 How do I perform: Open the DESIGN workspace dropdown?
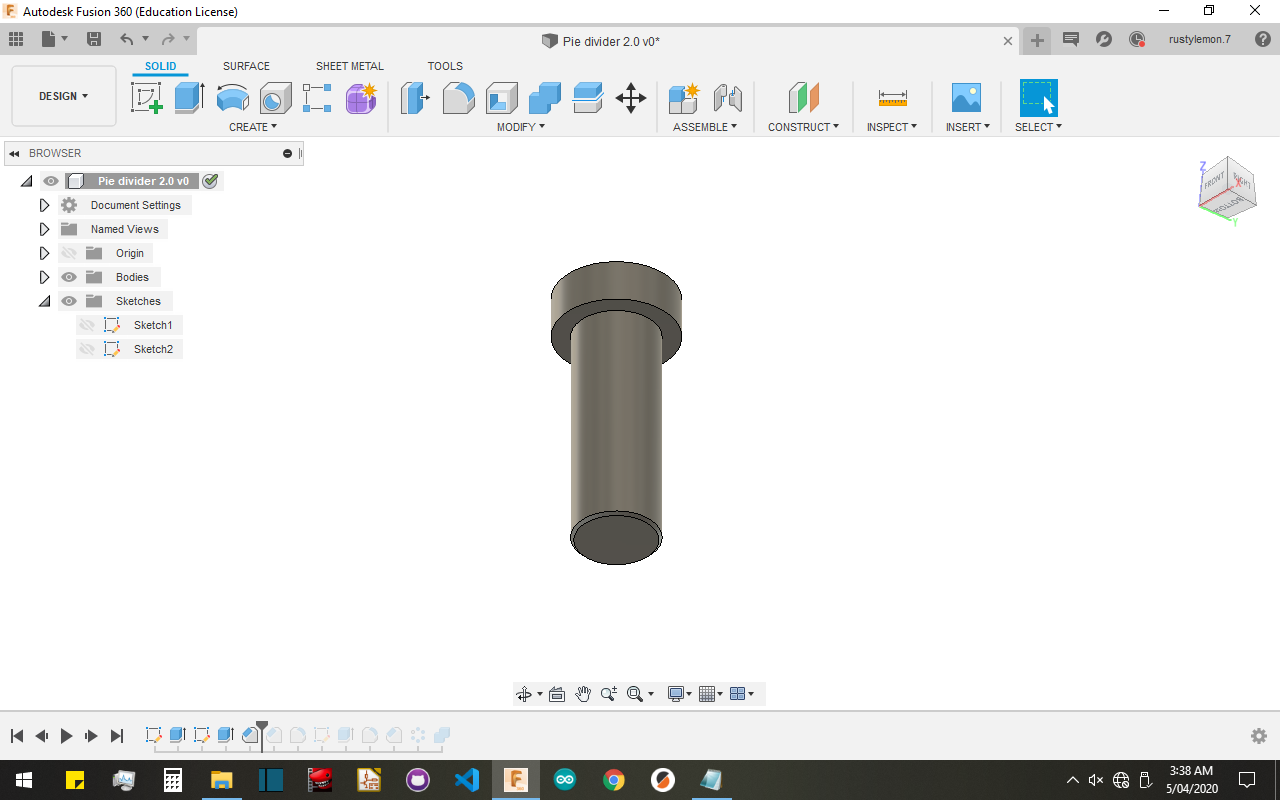[x=64, y=96]
